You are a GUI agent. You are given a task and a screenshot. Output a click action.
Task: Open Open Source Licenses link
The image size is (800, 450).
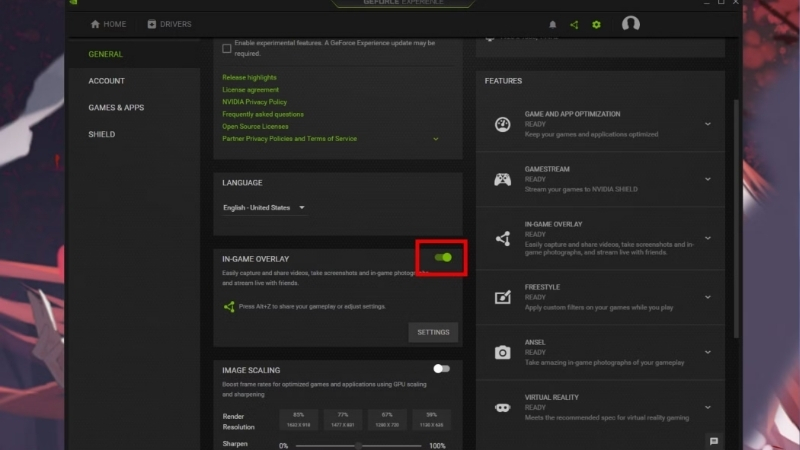pos(255,127)
